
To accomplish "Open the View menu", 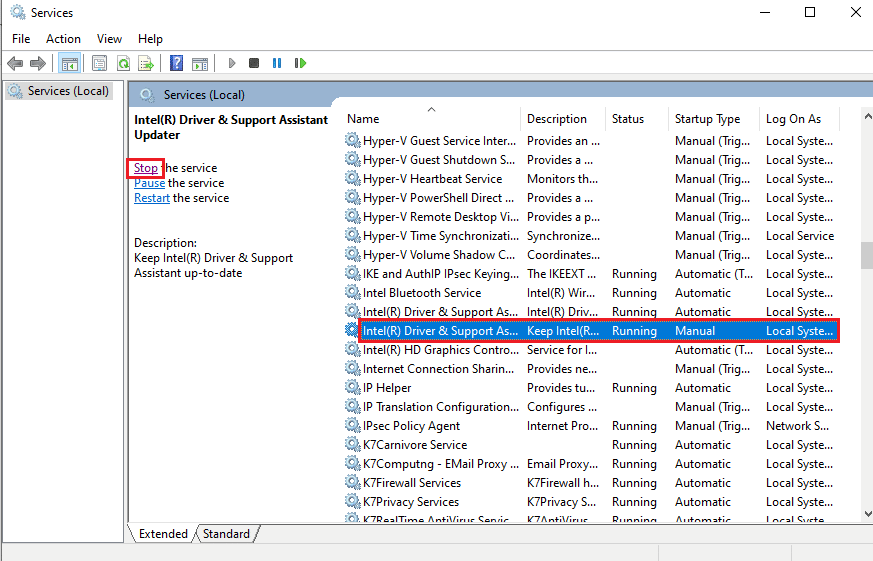I will (x=109, y=39).
